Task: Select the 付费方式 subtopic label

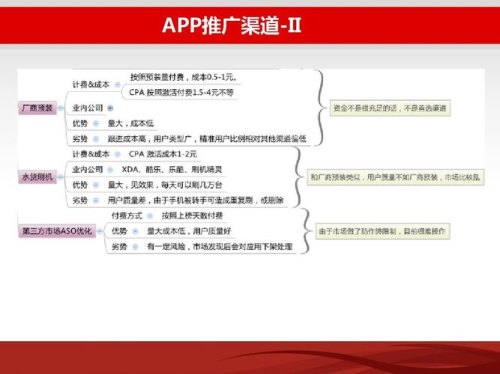Action: [x=127, y=216]
